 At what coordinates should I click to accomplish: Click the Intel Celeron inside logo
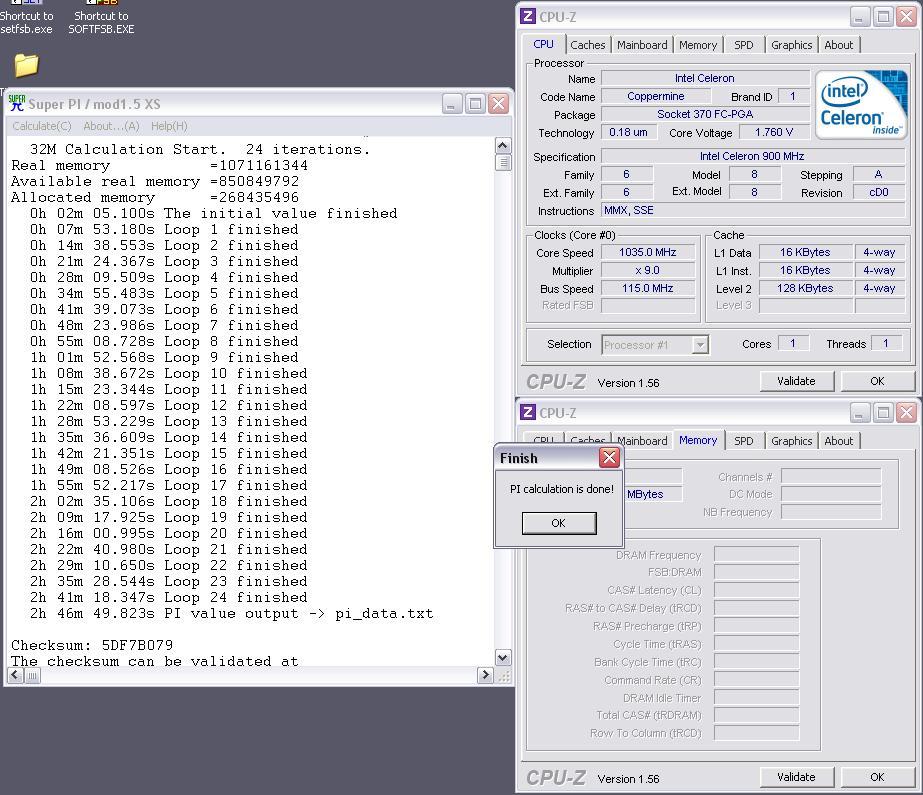[x=861, y=104]
